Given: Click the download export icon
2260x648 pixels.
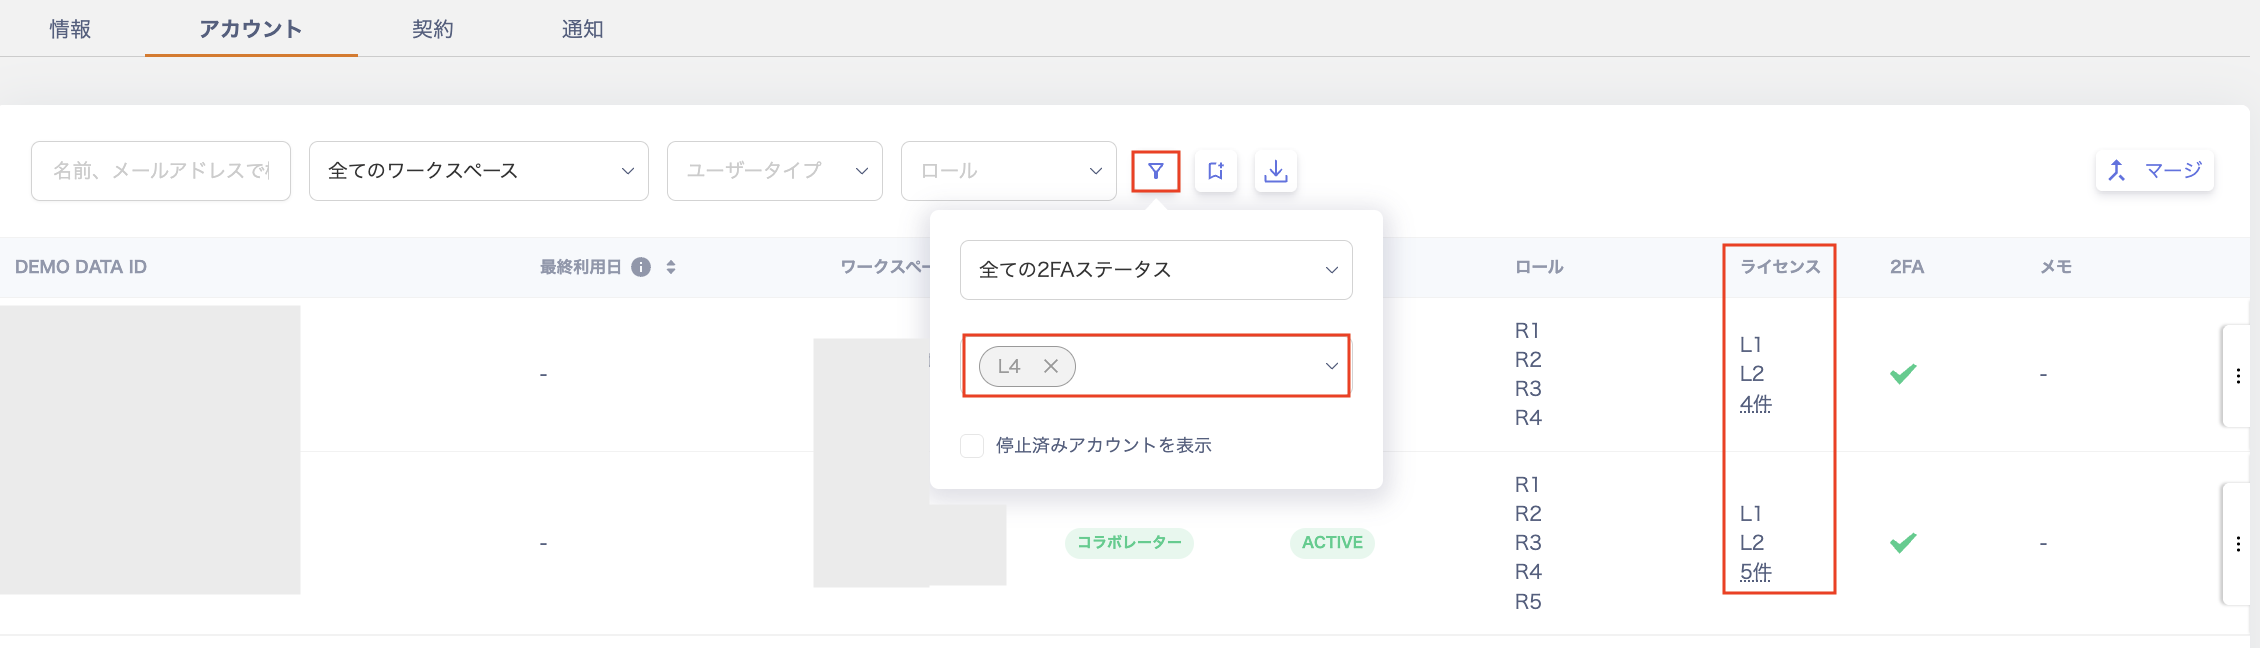Looking at the screenshot, I should coord(1275,171).
